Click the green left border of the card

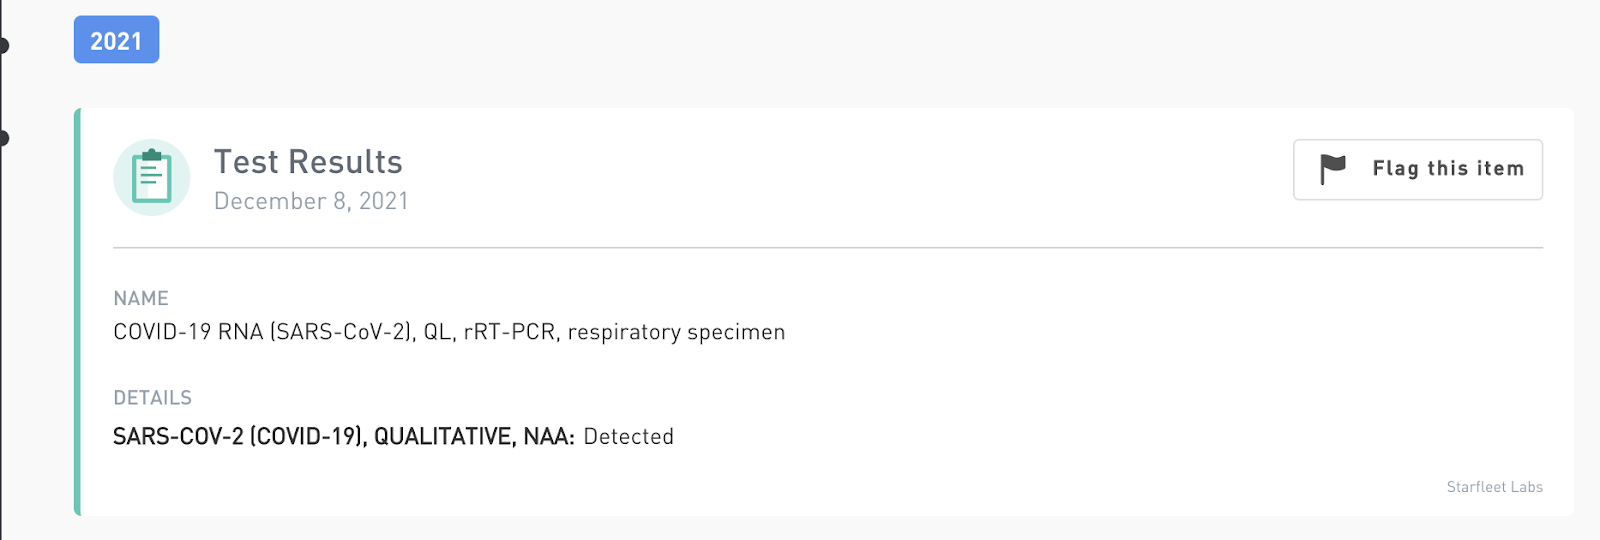coord(77,312)
